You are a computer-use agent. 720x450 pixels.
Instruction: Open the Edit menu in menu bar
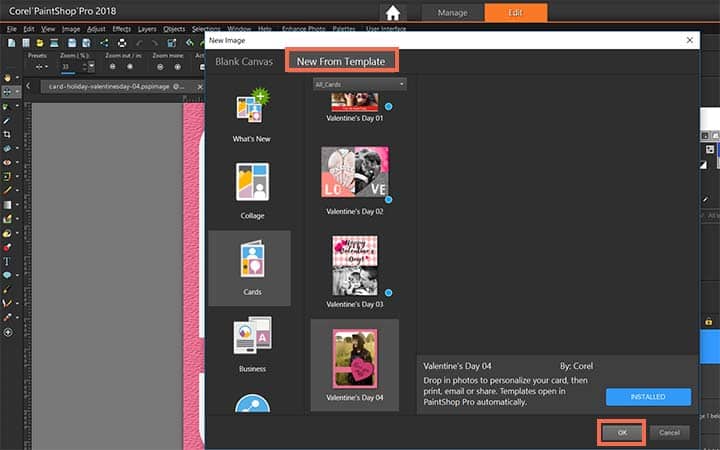pyautogui.click(x=29, y=29)
